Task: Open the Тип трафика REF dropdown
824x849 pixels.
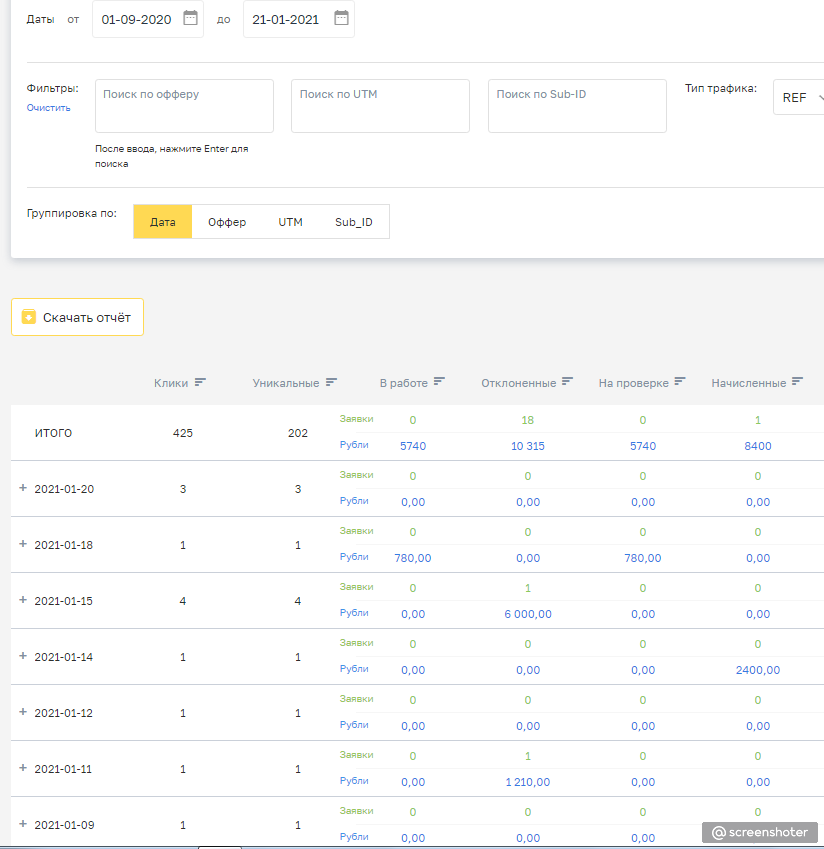Action: pyautogui.click(x=800, y=98)
